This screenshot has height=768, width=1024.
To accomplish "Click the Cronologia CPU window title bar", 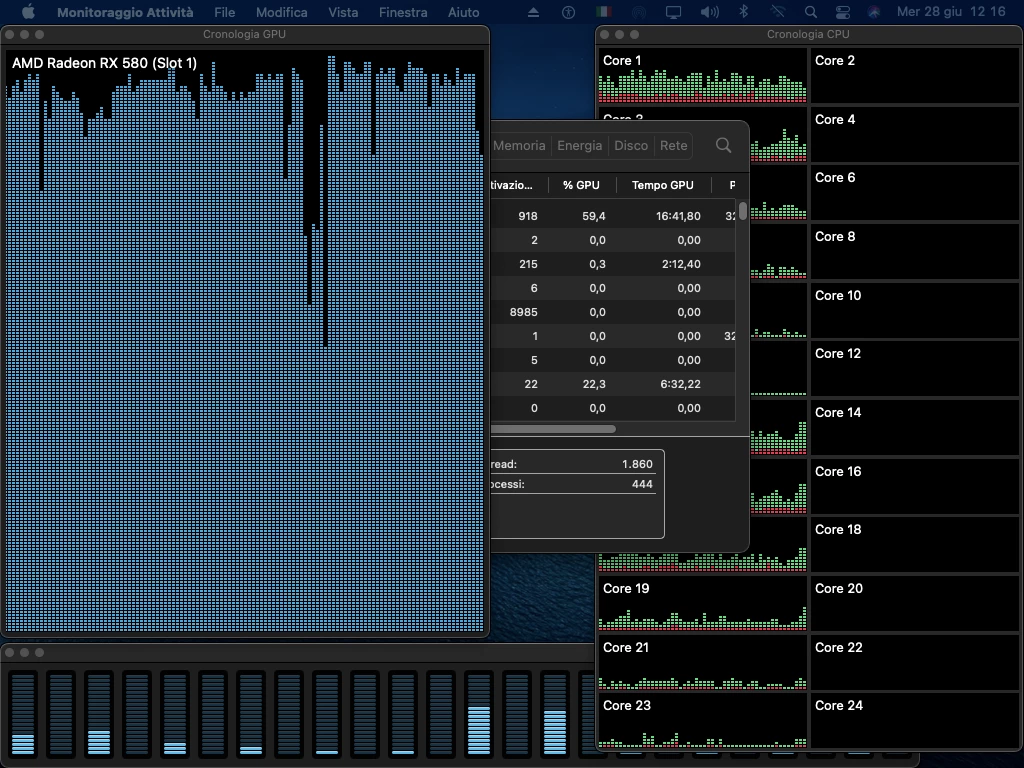I will 808,34.
